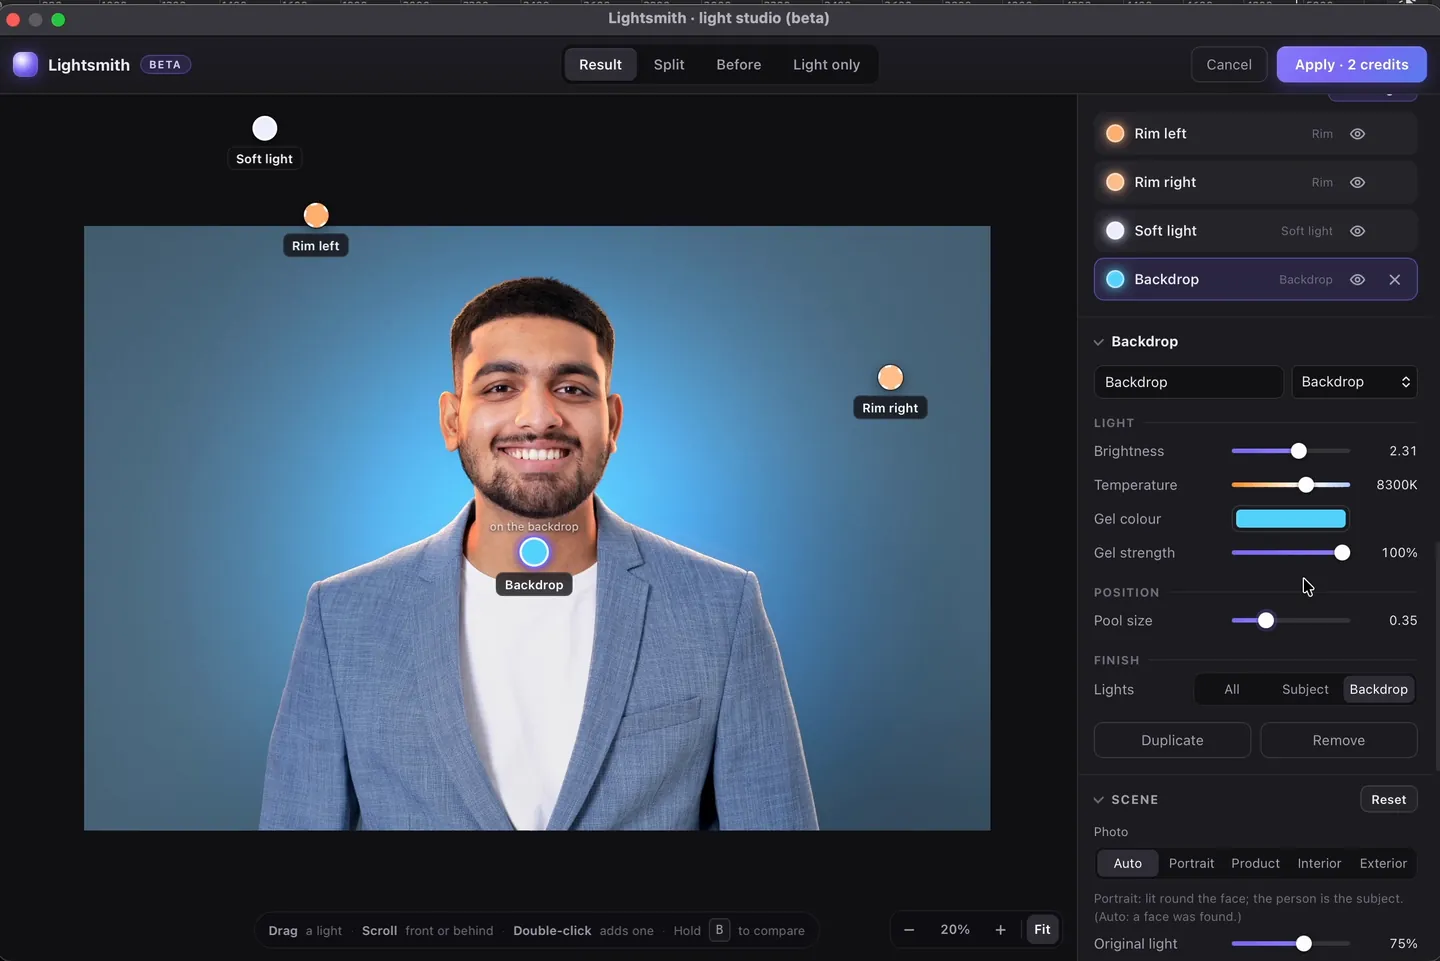Toggle Rim right light visibility

coord(1358,183)
